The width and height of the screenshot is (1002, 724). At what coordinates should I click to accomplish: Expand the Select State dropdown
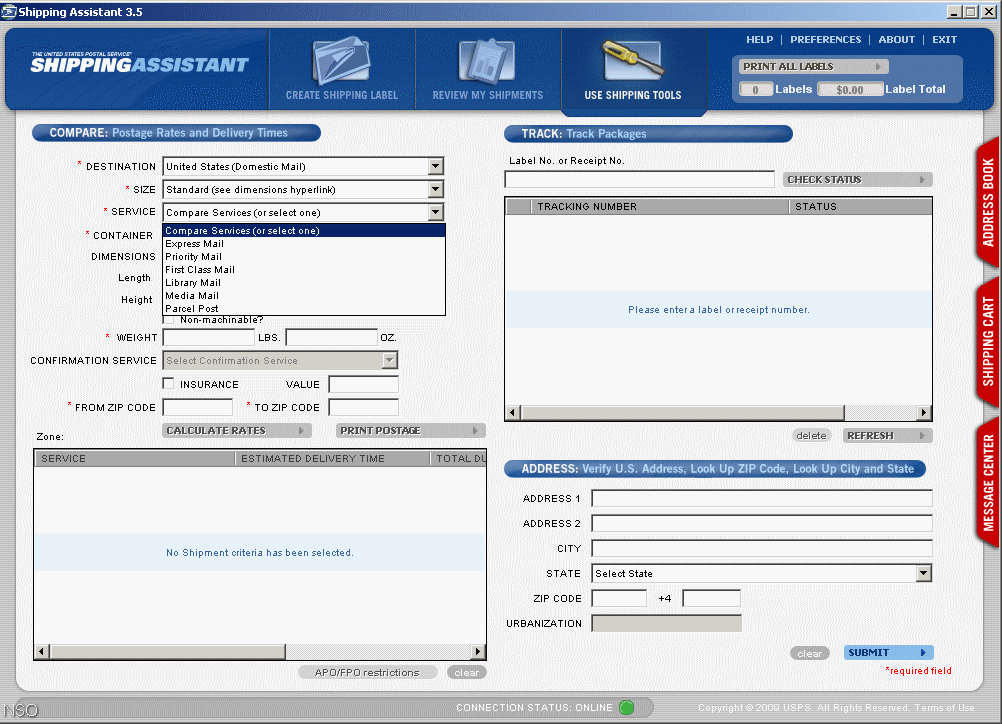tap(923, 574)
